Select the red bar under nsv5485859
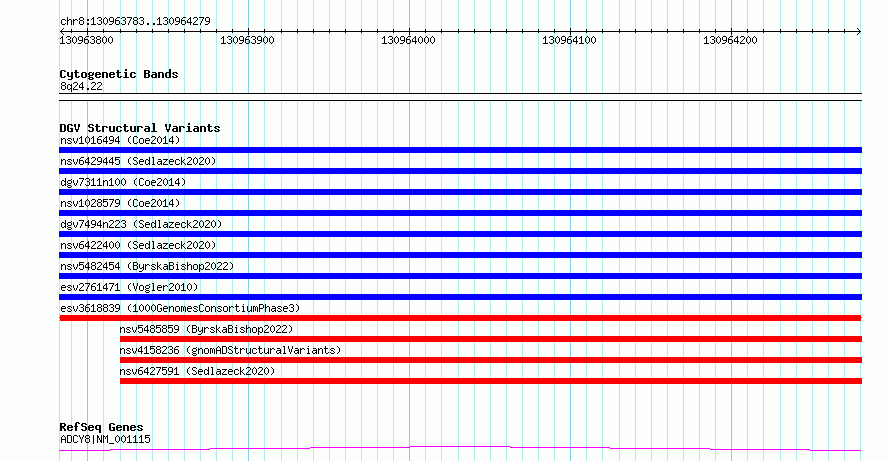Screen dimensions: 890x461 pyautogui.click(x=491, y=339)
